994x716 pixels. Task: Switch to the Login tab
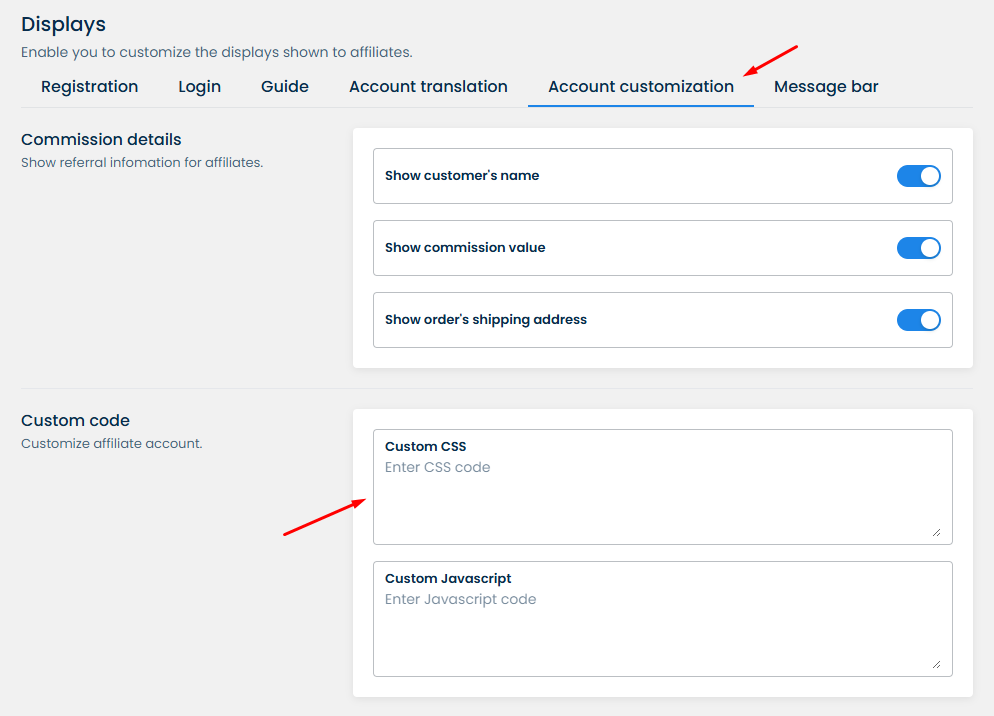click(199, 87)
